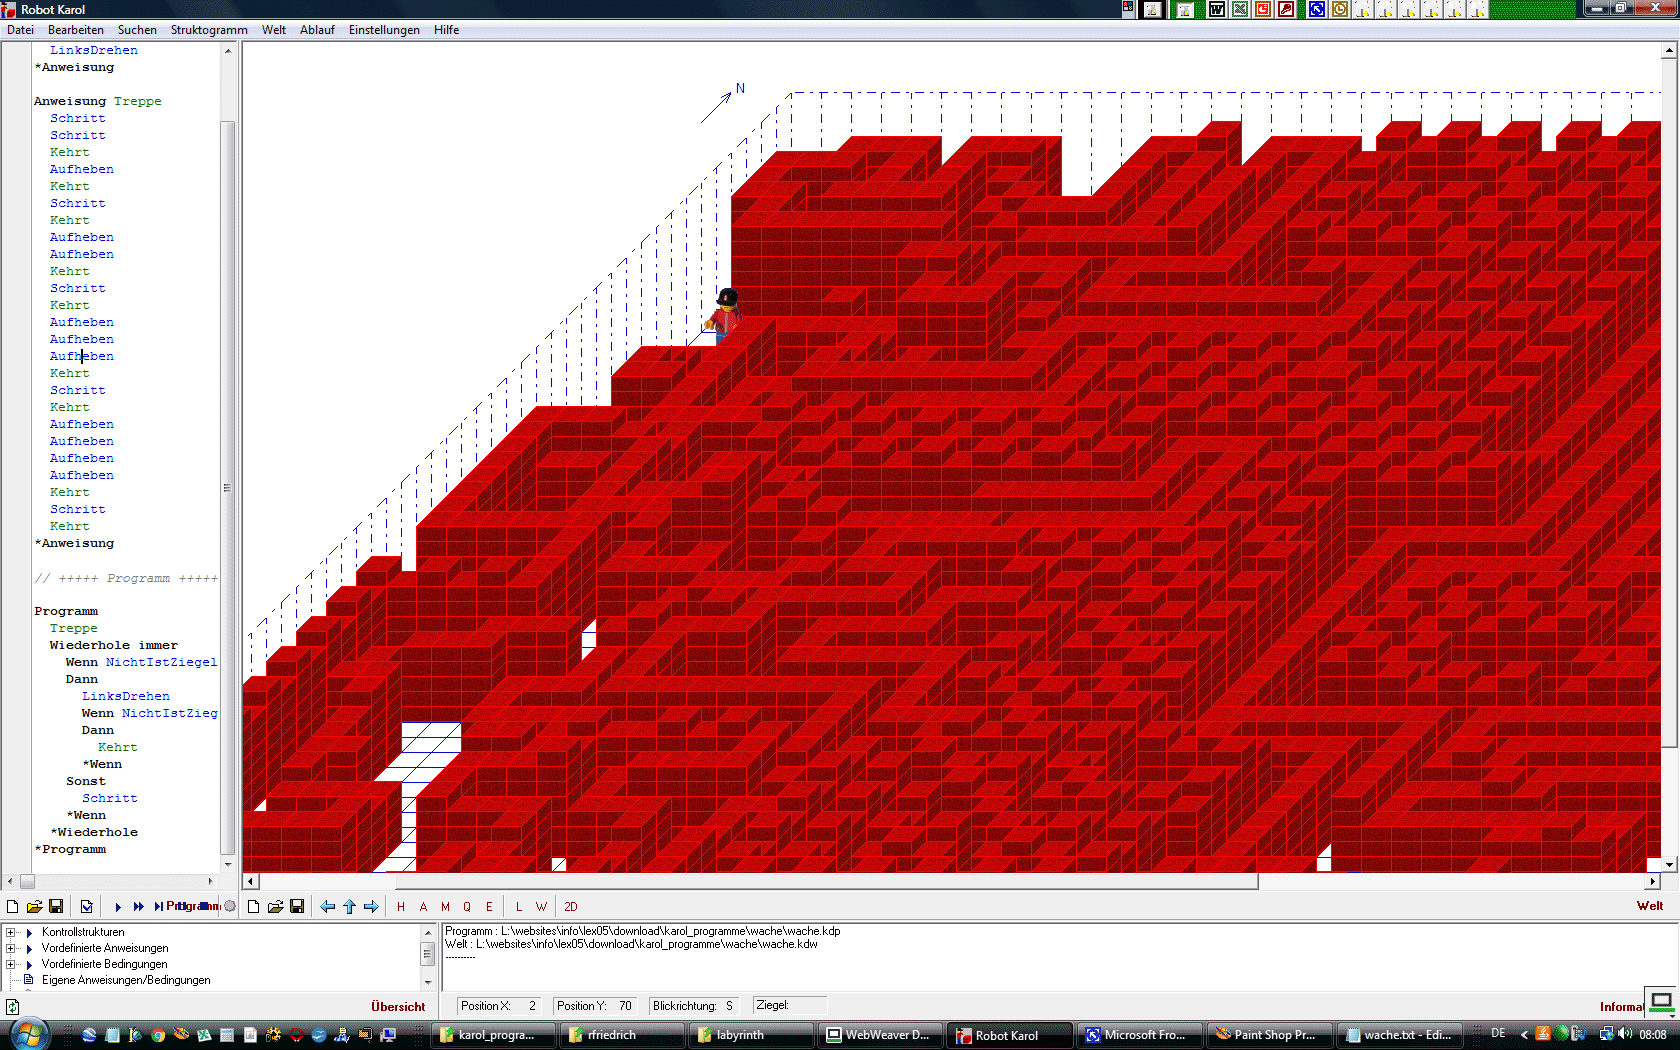The image size is (1680, 1050).
Task: Switch to 2D world view
Action: point(570,906)
